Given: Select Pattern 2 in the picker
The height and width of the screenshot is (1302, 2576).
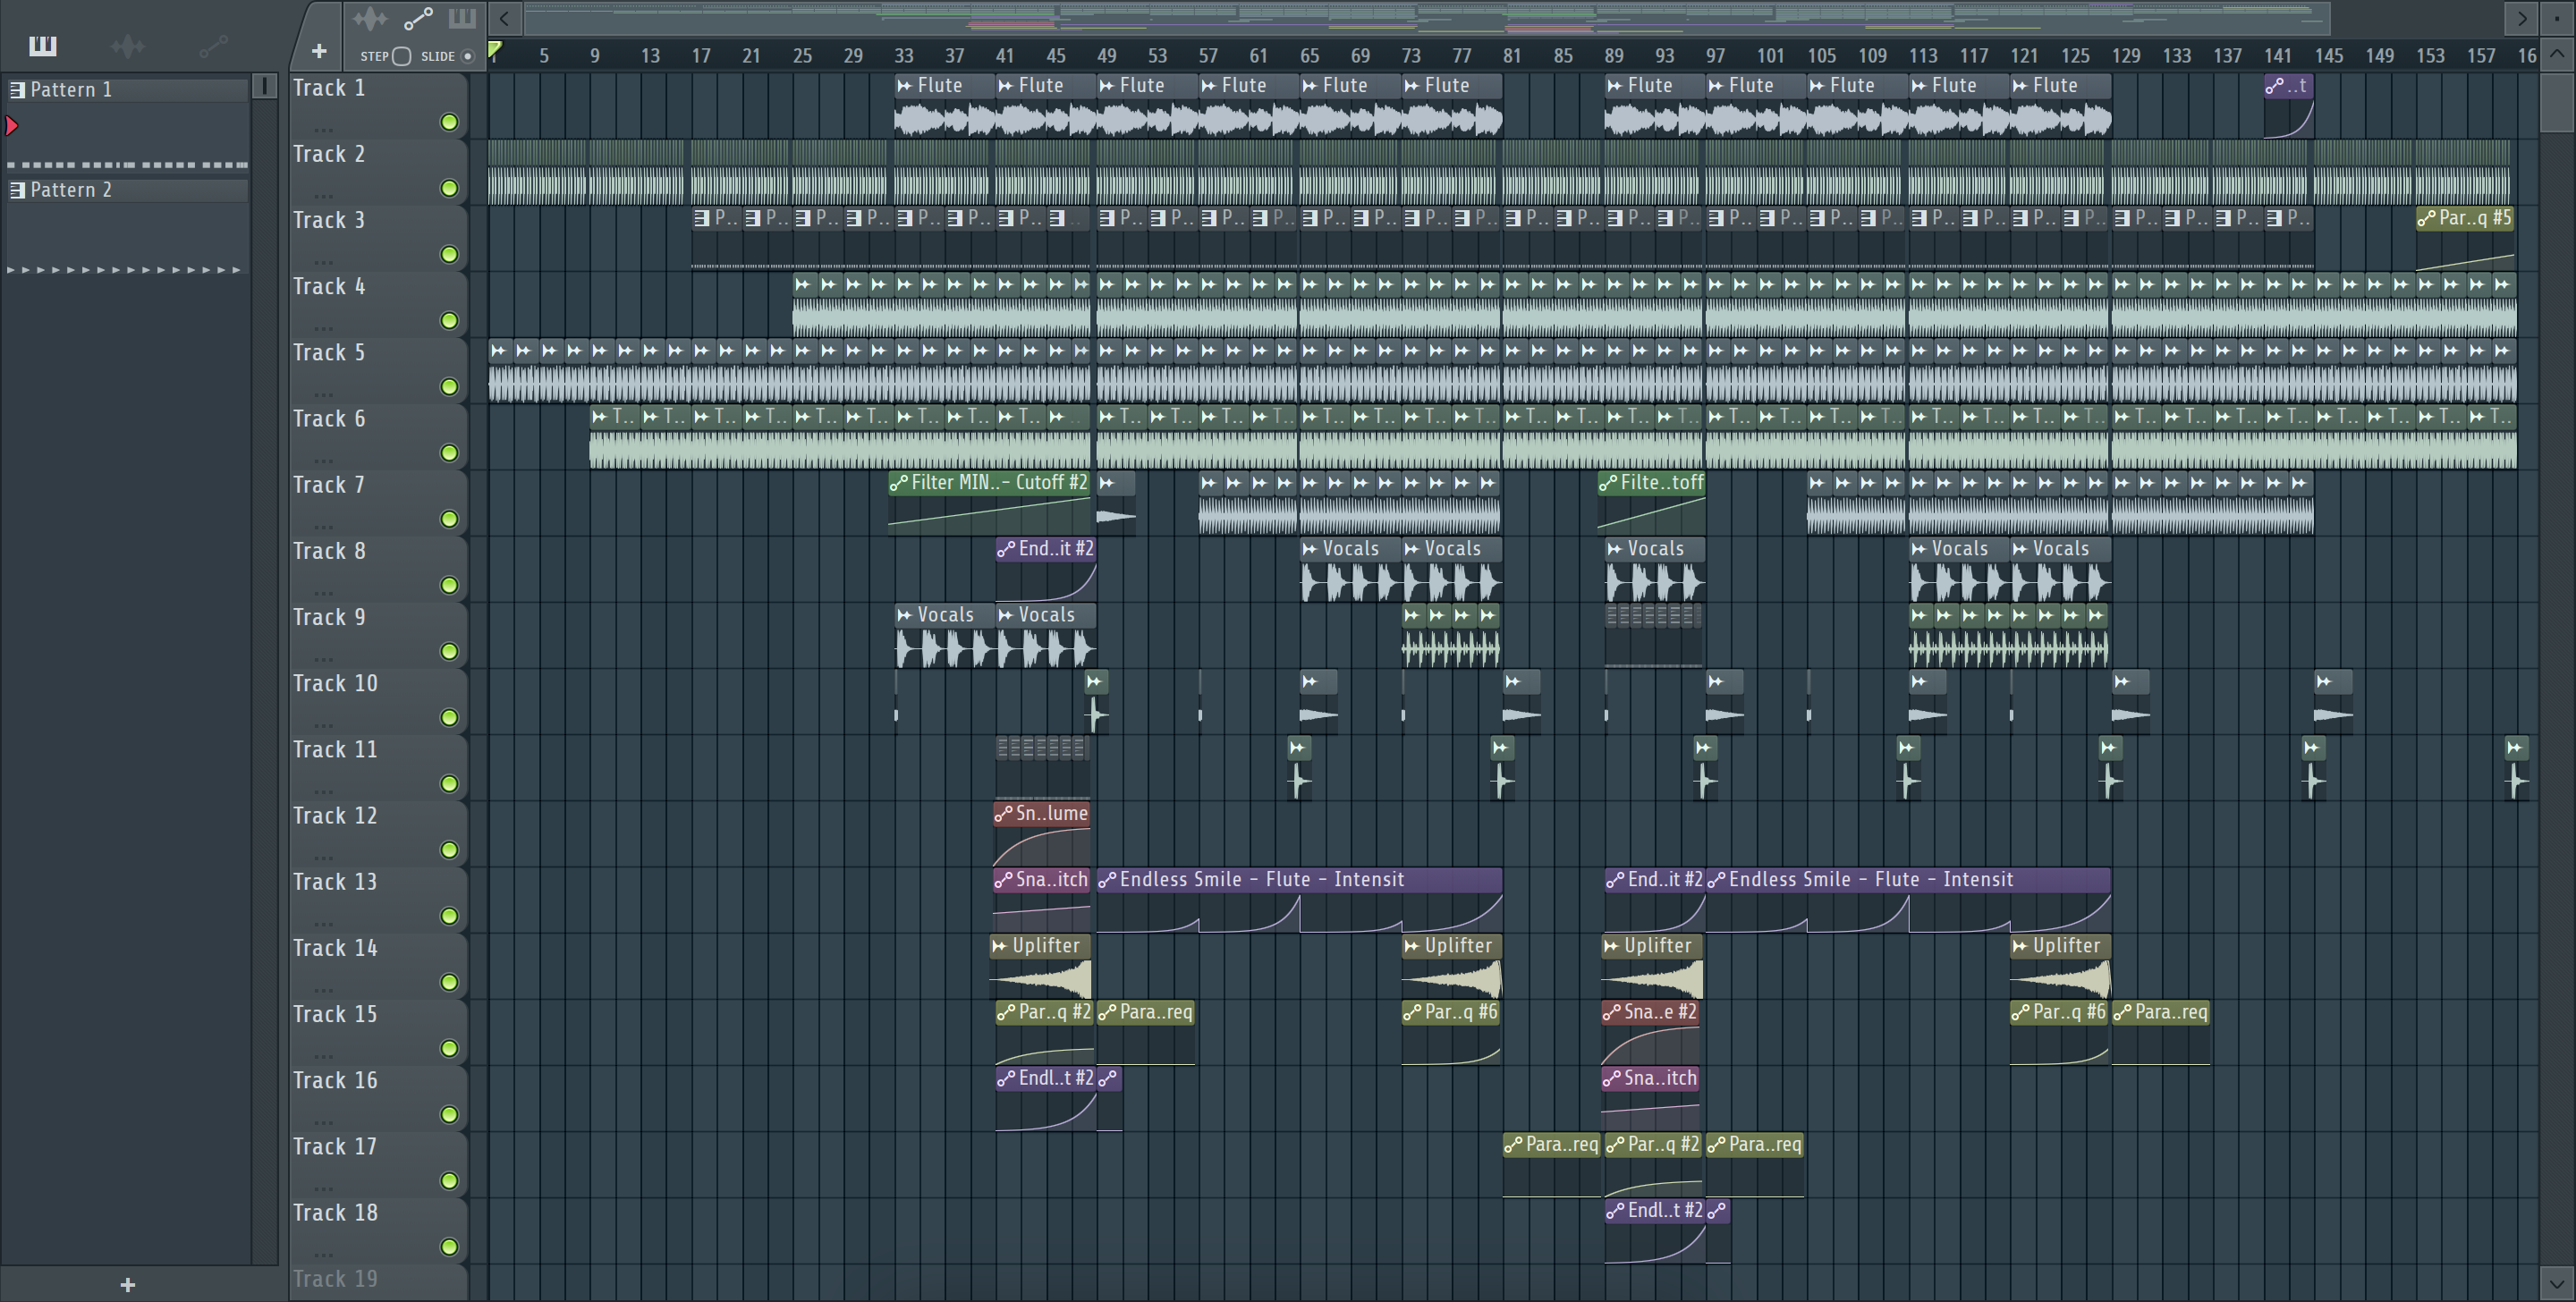Looking at the screenshot, I should click(128, 189).
